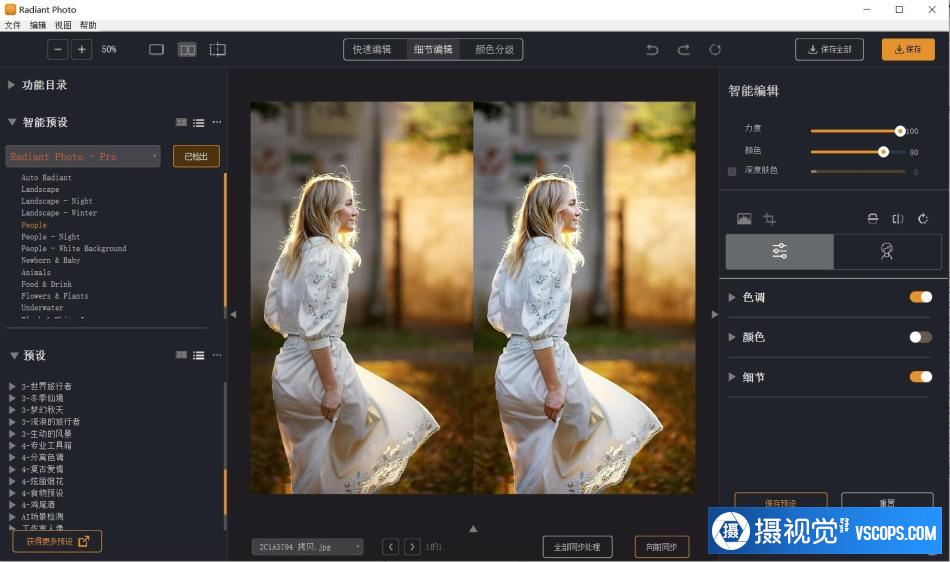
Task: Open the 智能预设 more options menu
Action: 216,122
